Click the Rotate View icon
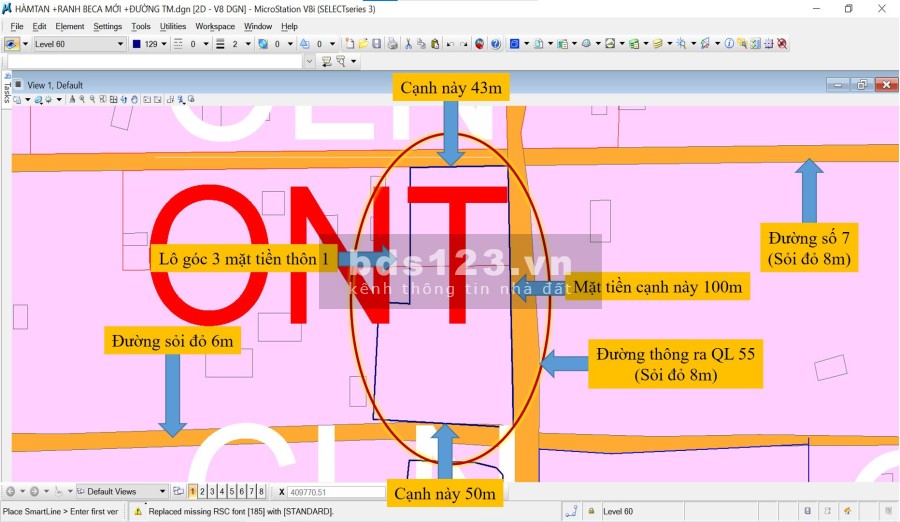Viewport: 900px width, 522px height. (124, 99)
